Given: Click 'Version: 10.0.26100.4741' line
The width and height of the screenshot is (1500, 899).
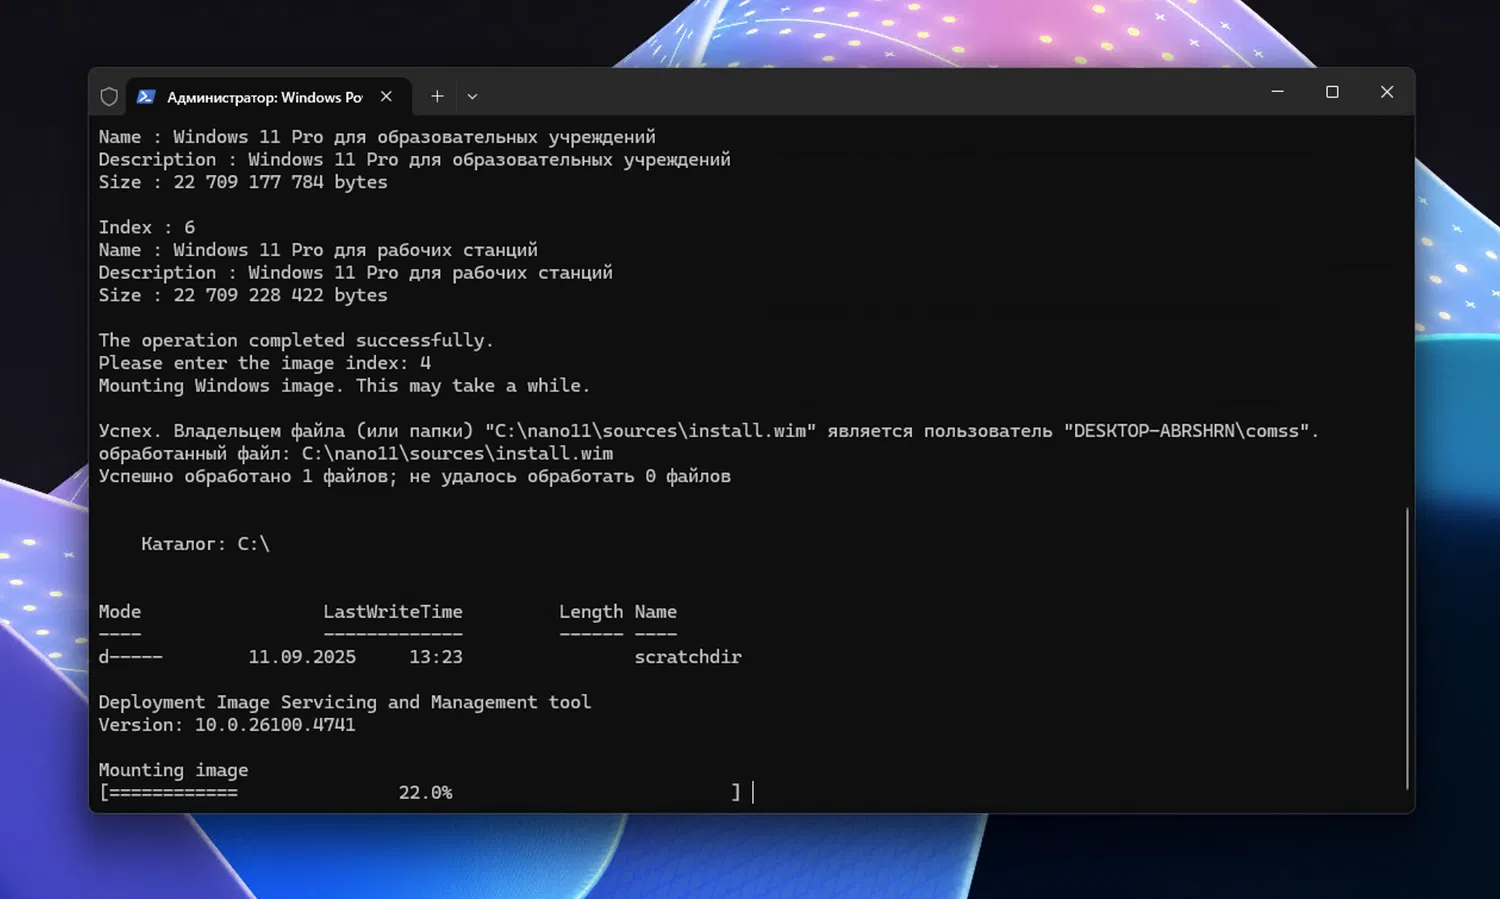Looking at the screenshot, I should [227, 725].
